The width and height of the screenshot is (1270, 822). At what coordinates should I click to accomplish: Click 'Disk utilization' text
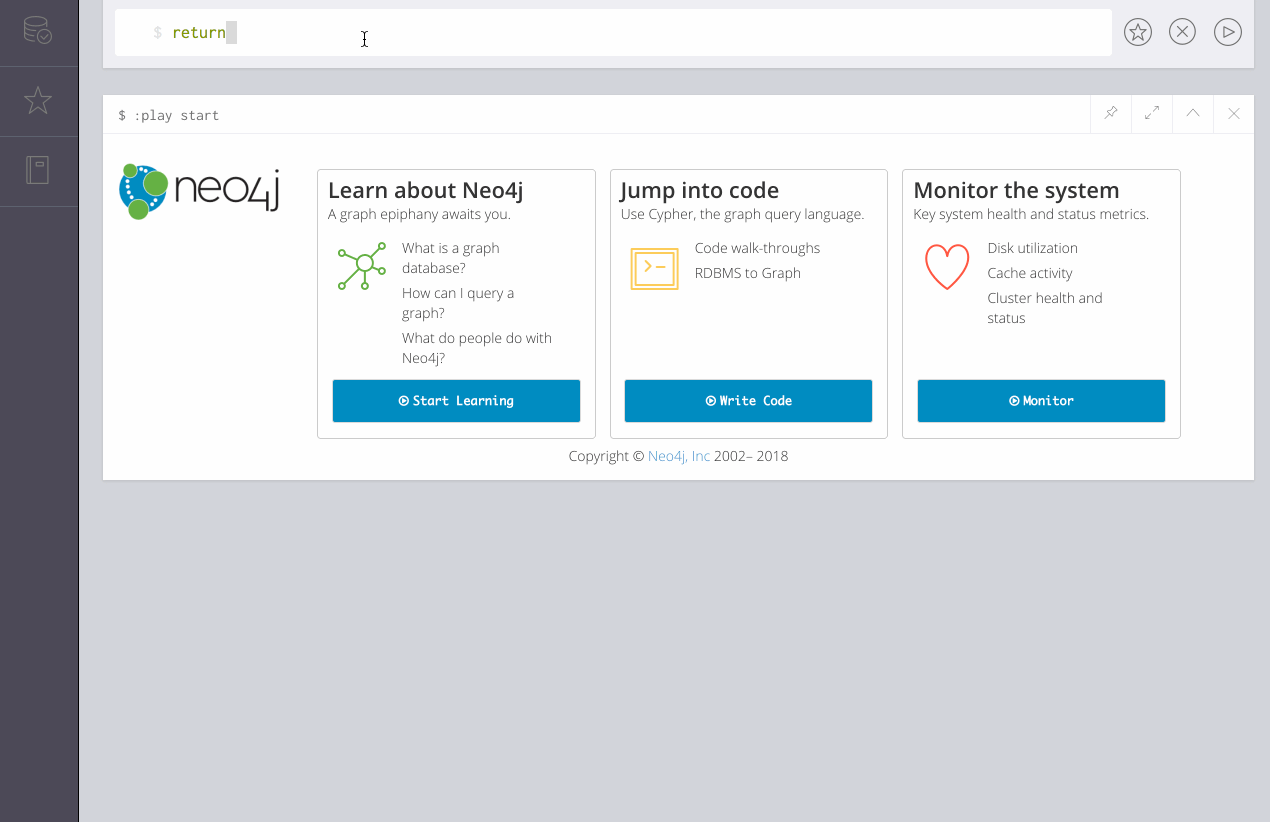1033,248
